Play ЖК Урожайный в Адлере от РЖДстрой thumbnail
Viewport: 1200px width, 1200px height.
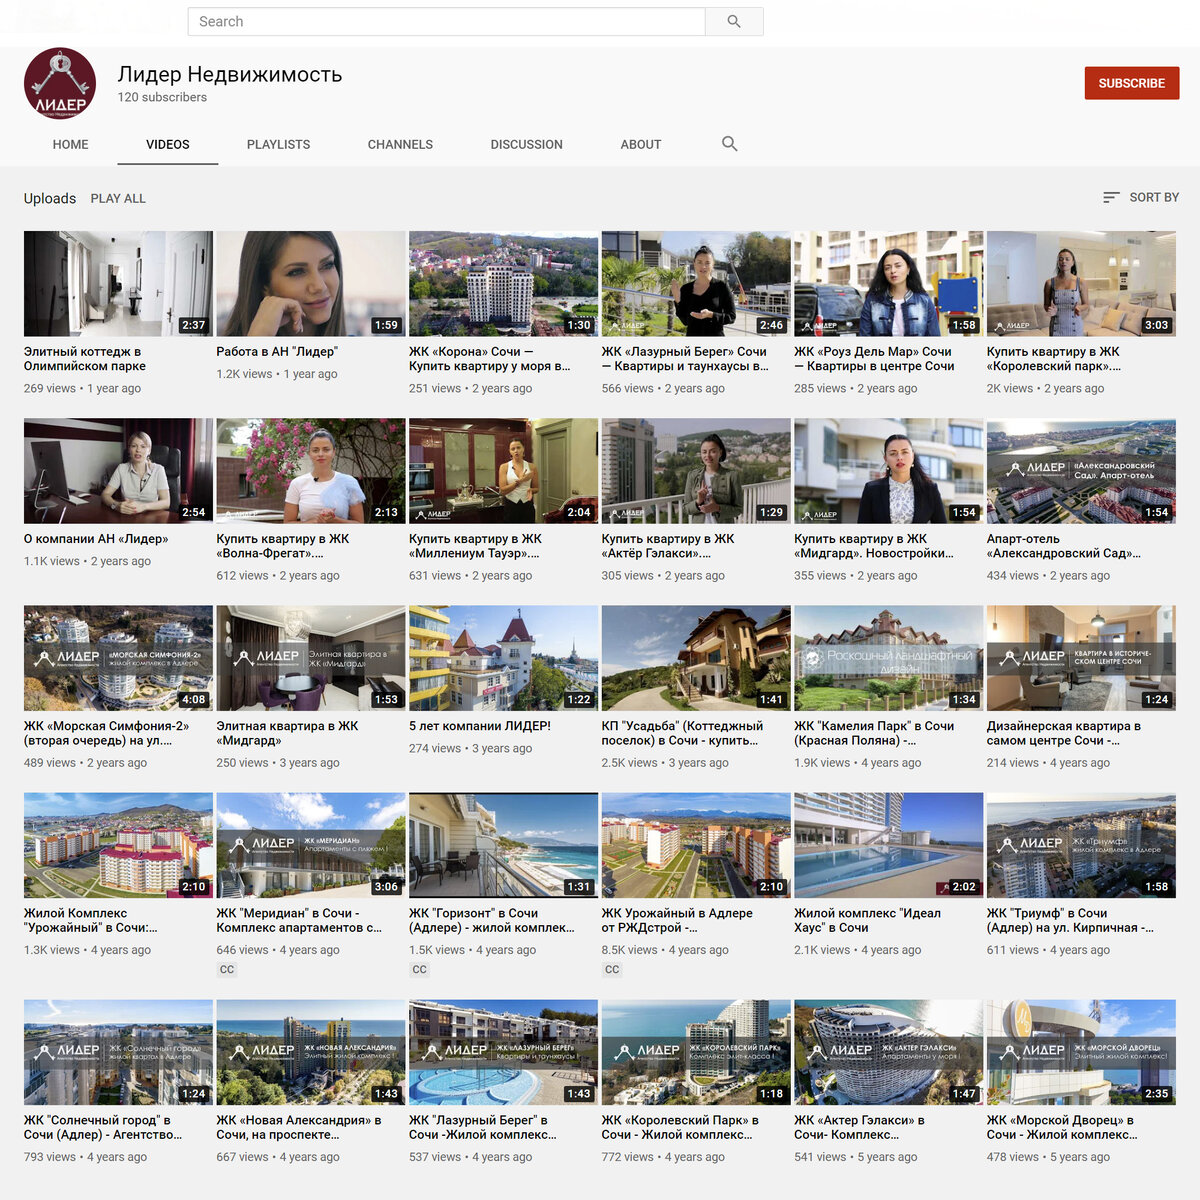[x=696, y=845]
